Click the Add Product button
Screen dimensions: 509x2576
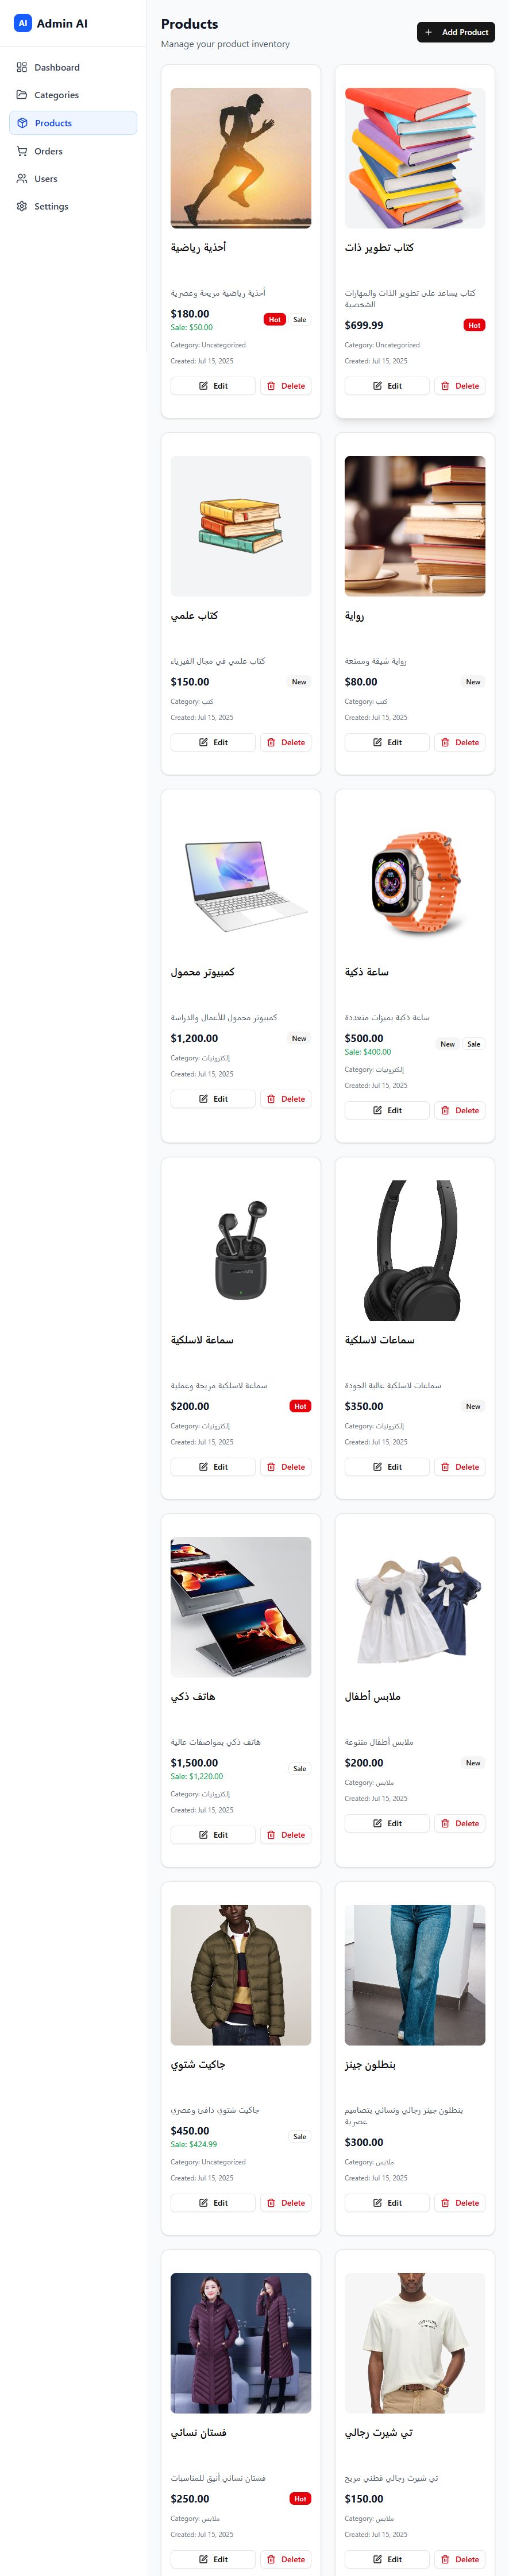455,32
